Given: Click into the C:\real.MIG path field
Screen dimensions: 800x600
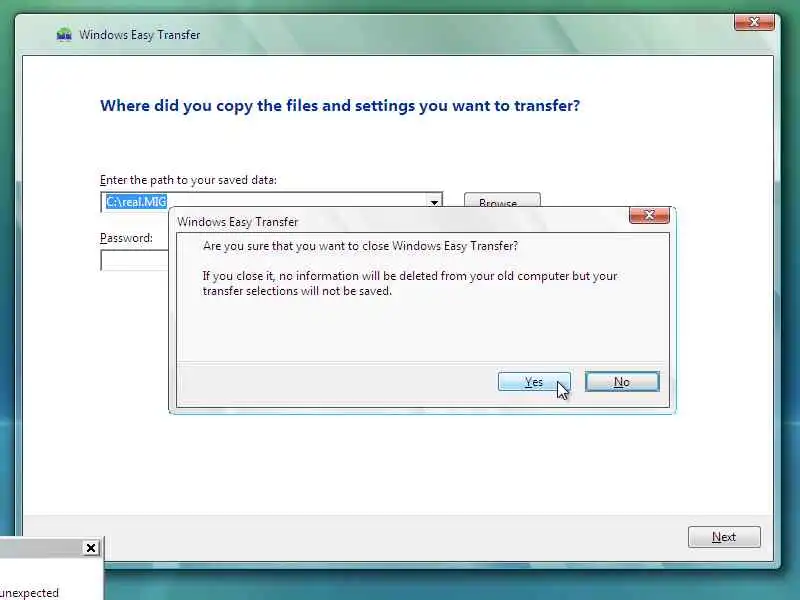Looking at the screenshot, I should (263, 201).
